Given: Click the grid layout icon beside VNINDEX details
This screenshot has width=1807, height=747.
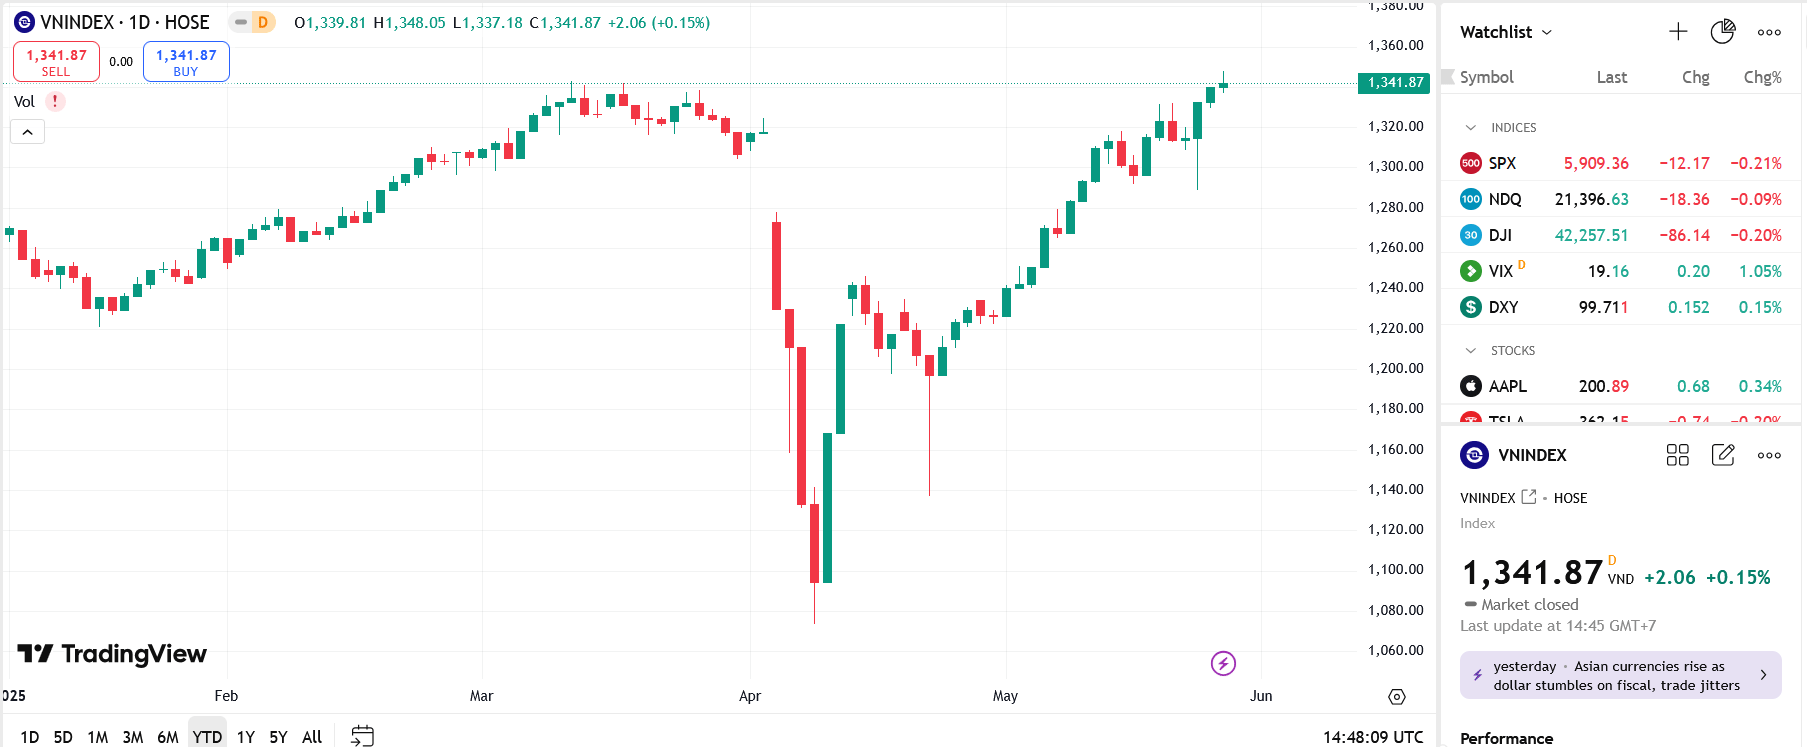Looking at the screenshot, I should point(1677,455).
